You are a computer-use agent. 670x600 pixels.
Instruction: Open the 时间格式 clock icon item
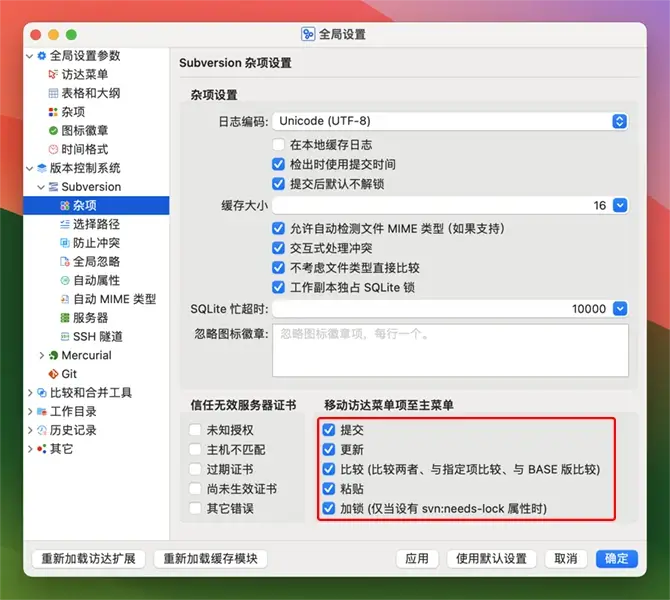tap(53, 149)
